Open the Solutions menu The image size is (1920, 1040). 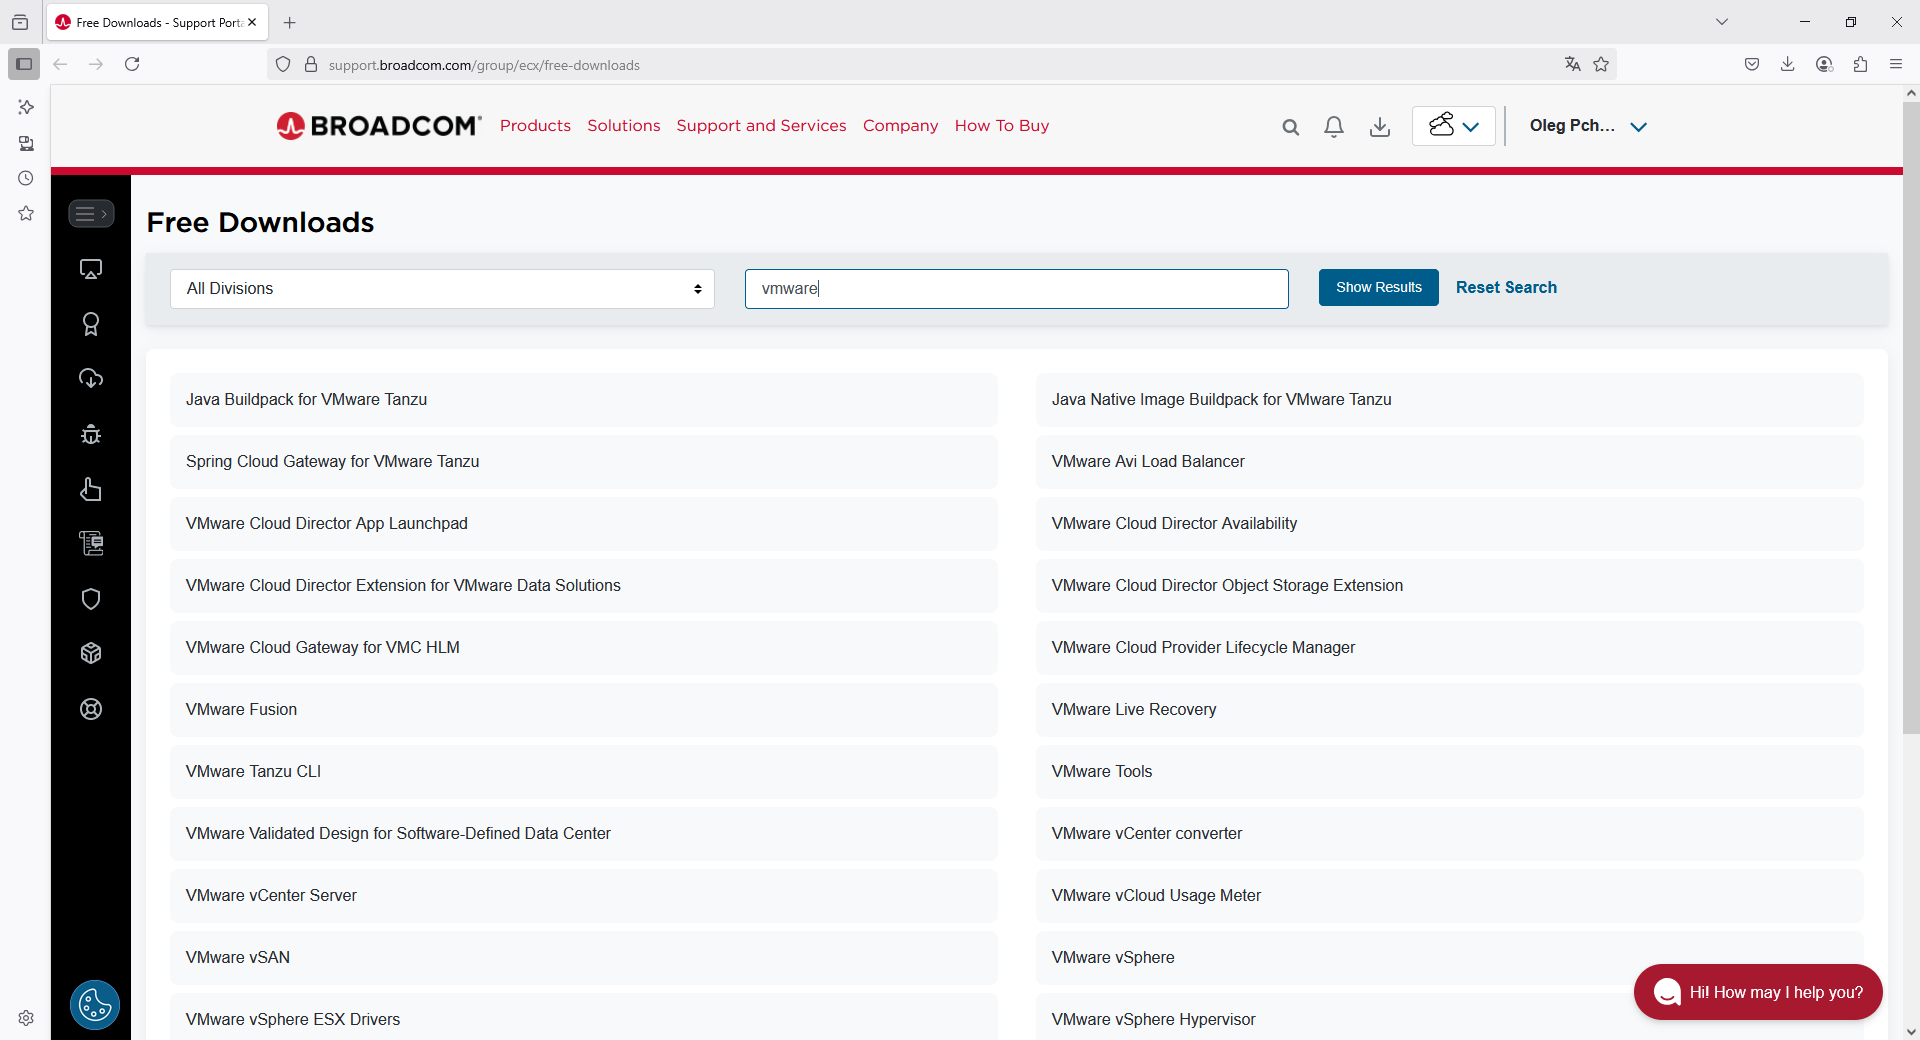click(x=624, y=126)
